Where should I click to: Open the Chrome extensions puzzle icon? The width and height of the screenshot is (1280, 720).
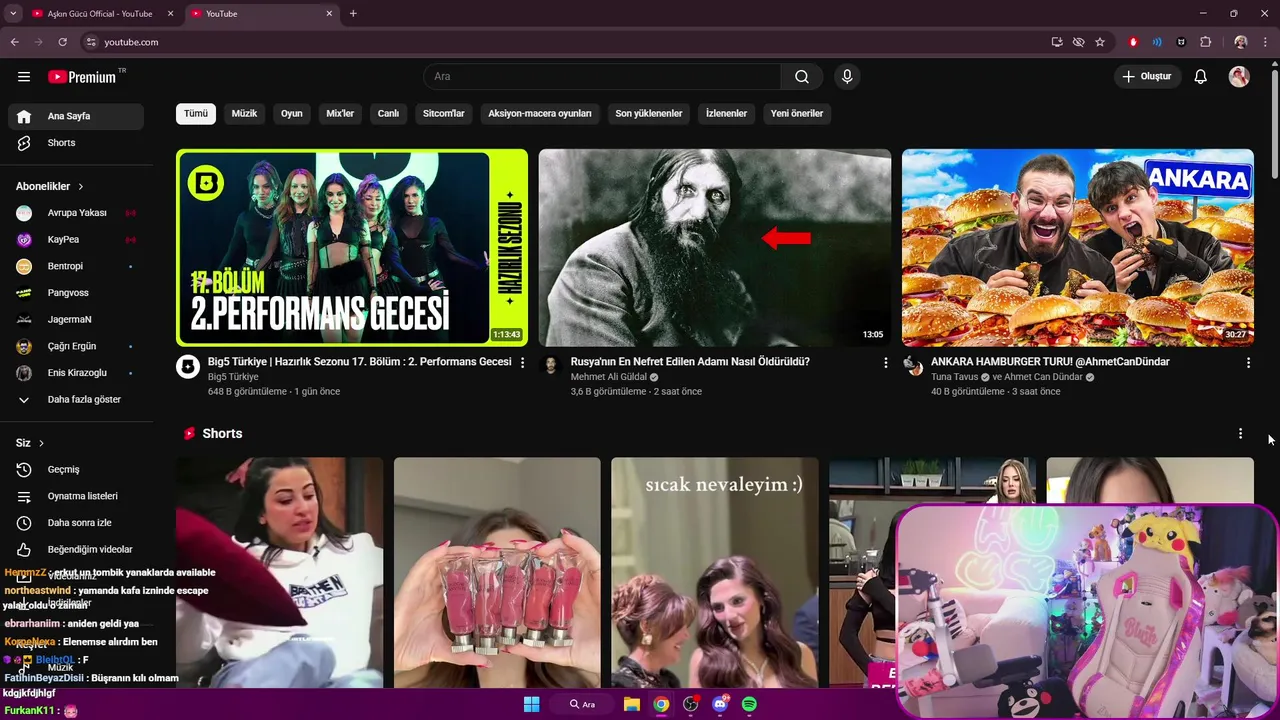click(x=1205, y=42)
